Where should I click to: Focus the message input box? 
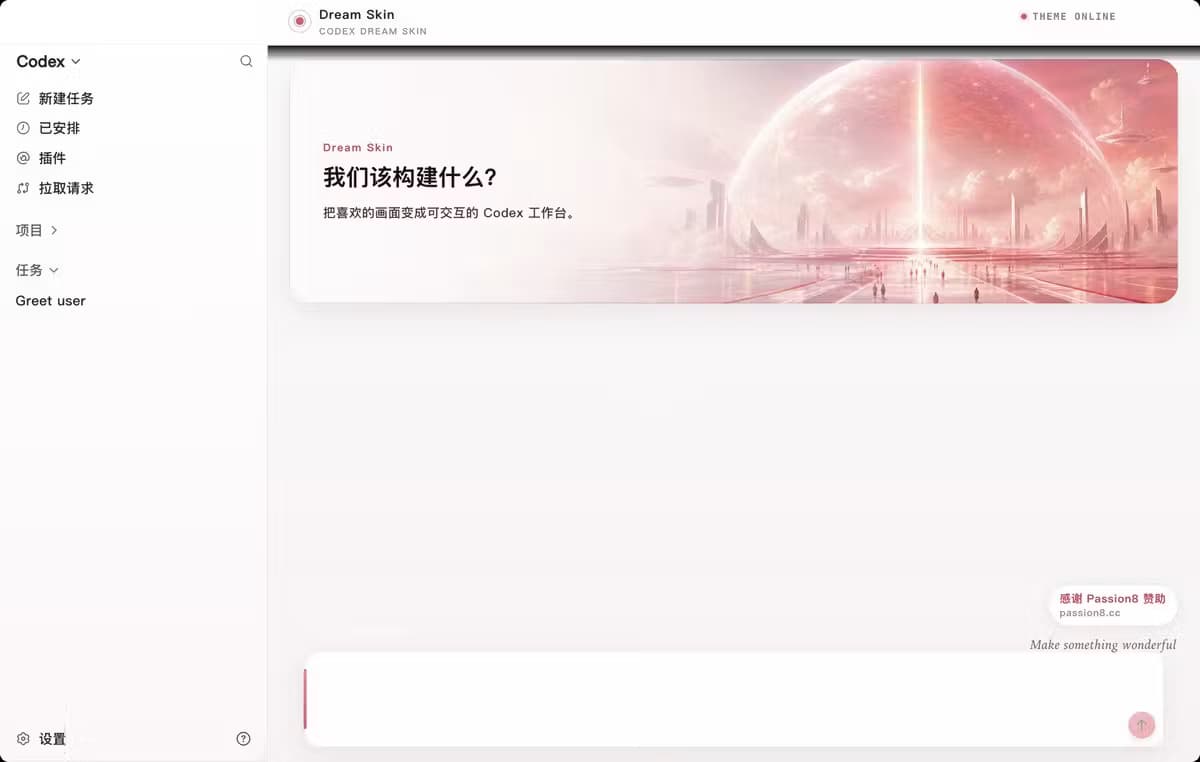pyautogui.click(x=734, y=699)
